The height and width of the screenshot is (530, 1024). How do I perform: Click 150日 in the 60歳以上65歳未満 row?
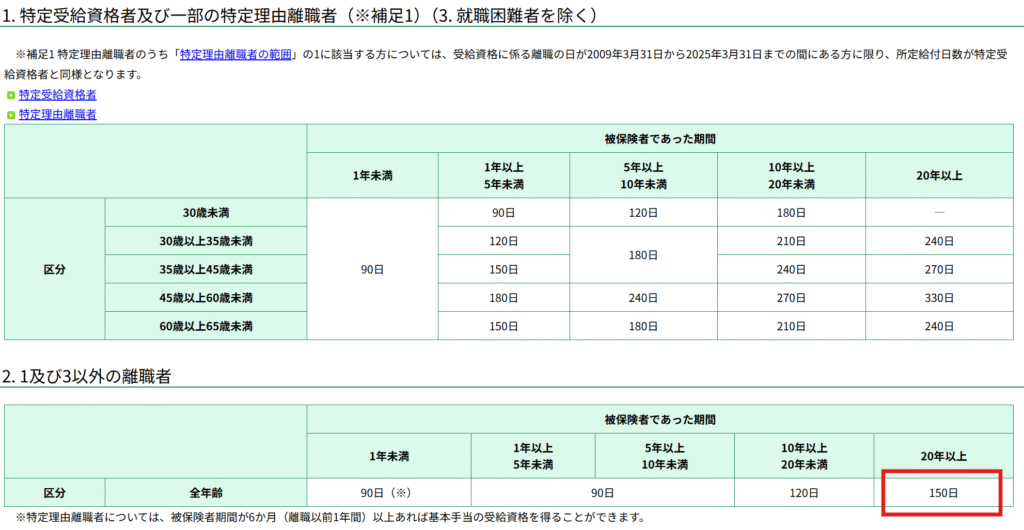pos(504,326)
